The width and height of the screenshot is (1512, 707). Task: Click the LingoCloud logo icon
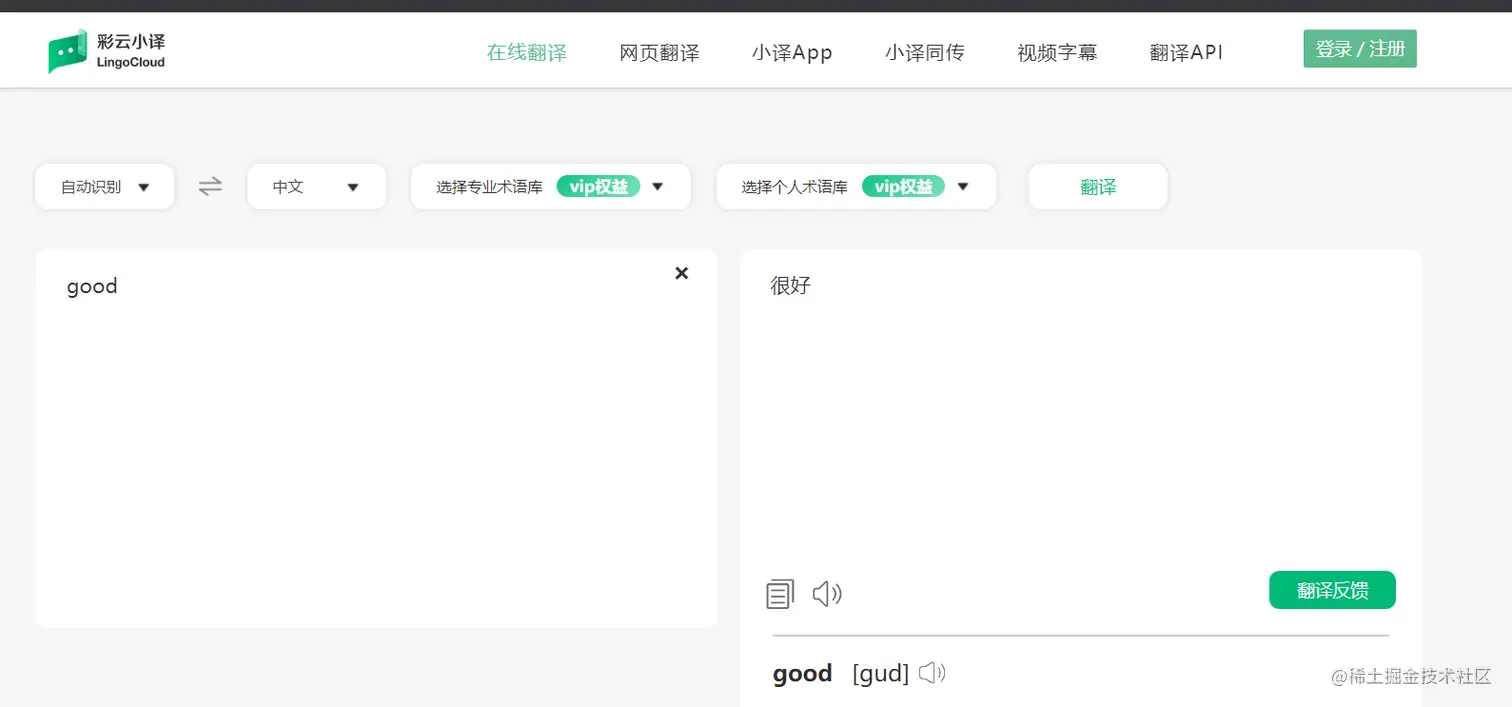[x=67, y=51]
